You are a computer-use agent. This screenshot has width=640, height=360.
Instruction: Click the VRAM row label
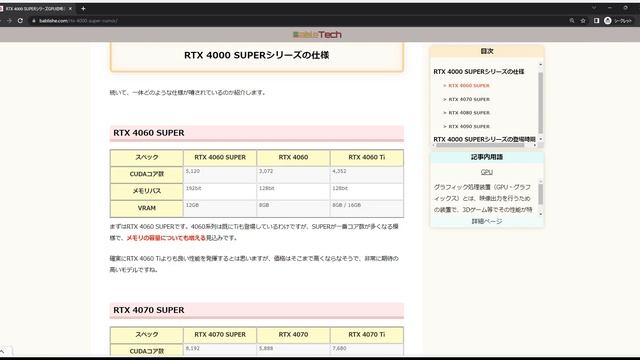[147, 208]
